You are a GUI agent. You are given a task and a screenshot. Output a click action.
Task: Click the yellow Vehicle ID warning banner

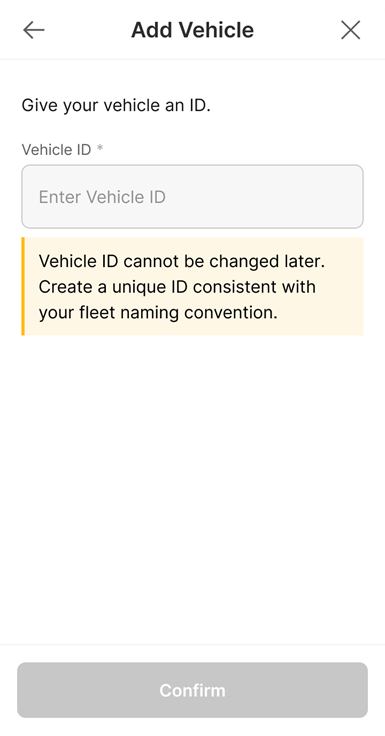click(x=192, y=286)
